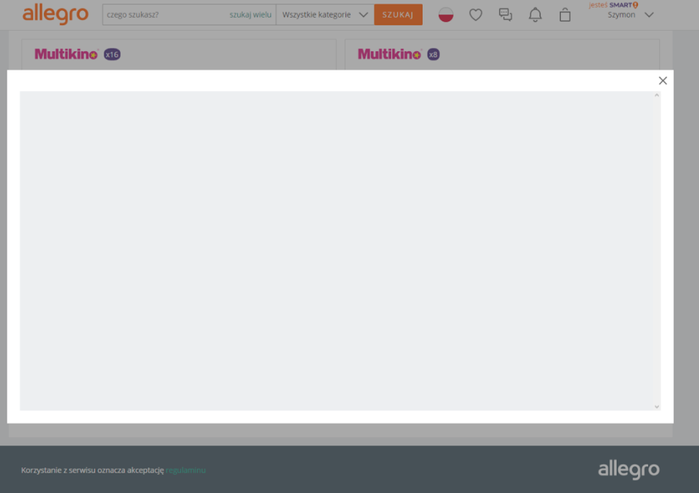Open the messages chat icon

coord(505,15)
